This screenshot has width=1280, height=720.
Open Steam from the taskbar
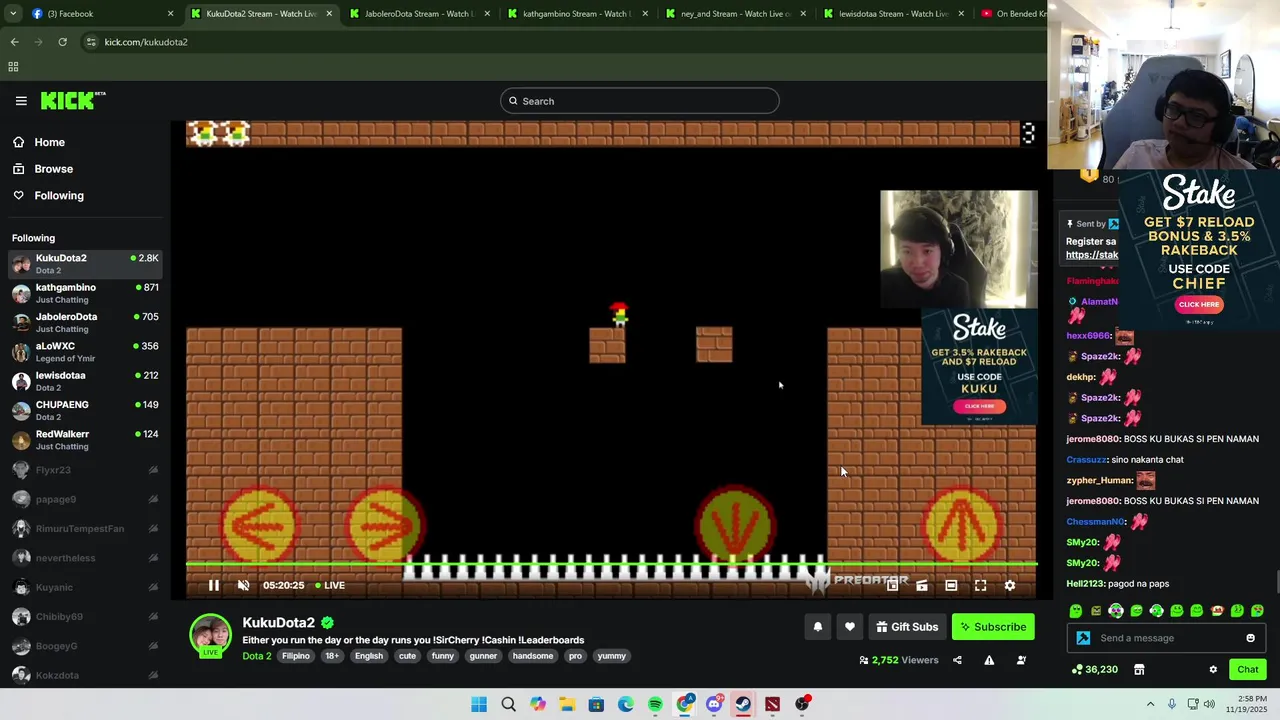[x=743, y=704]
